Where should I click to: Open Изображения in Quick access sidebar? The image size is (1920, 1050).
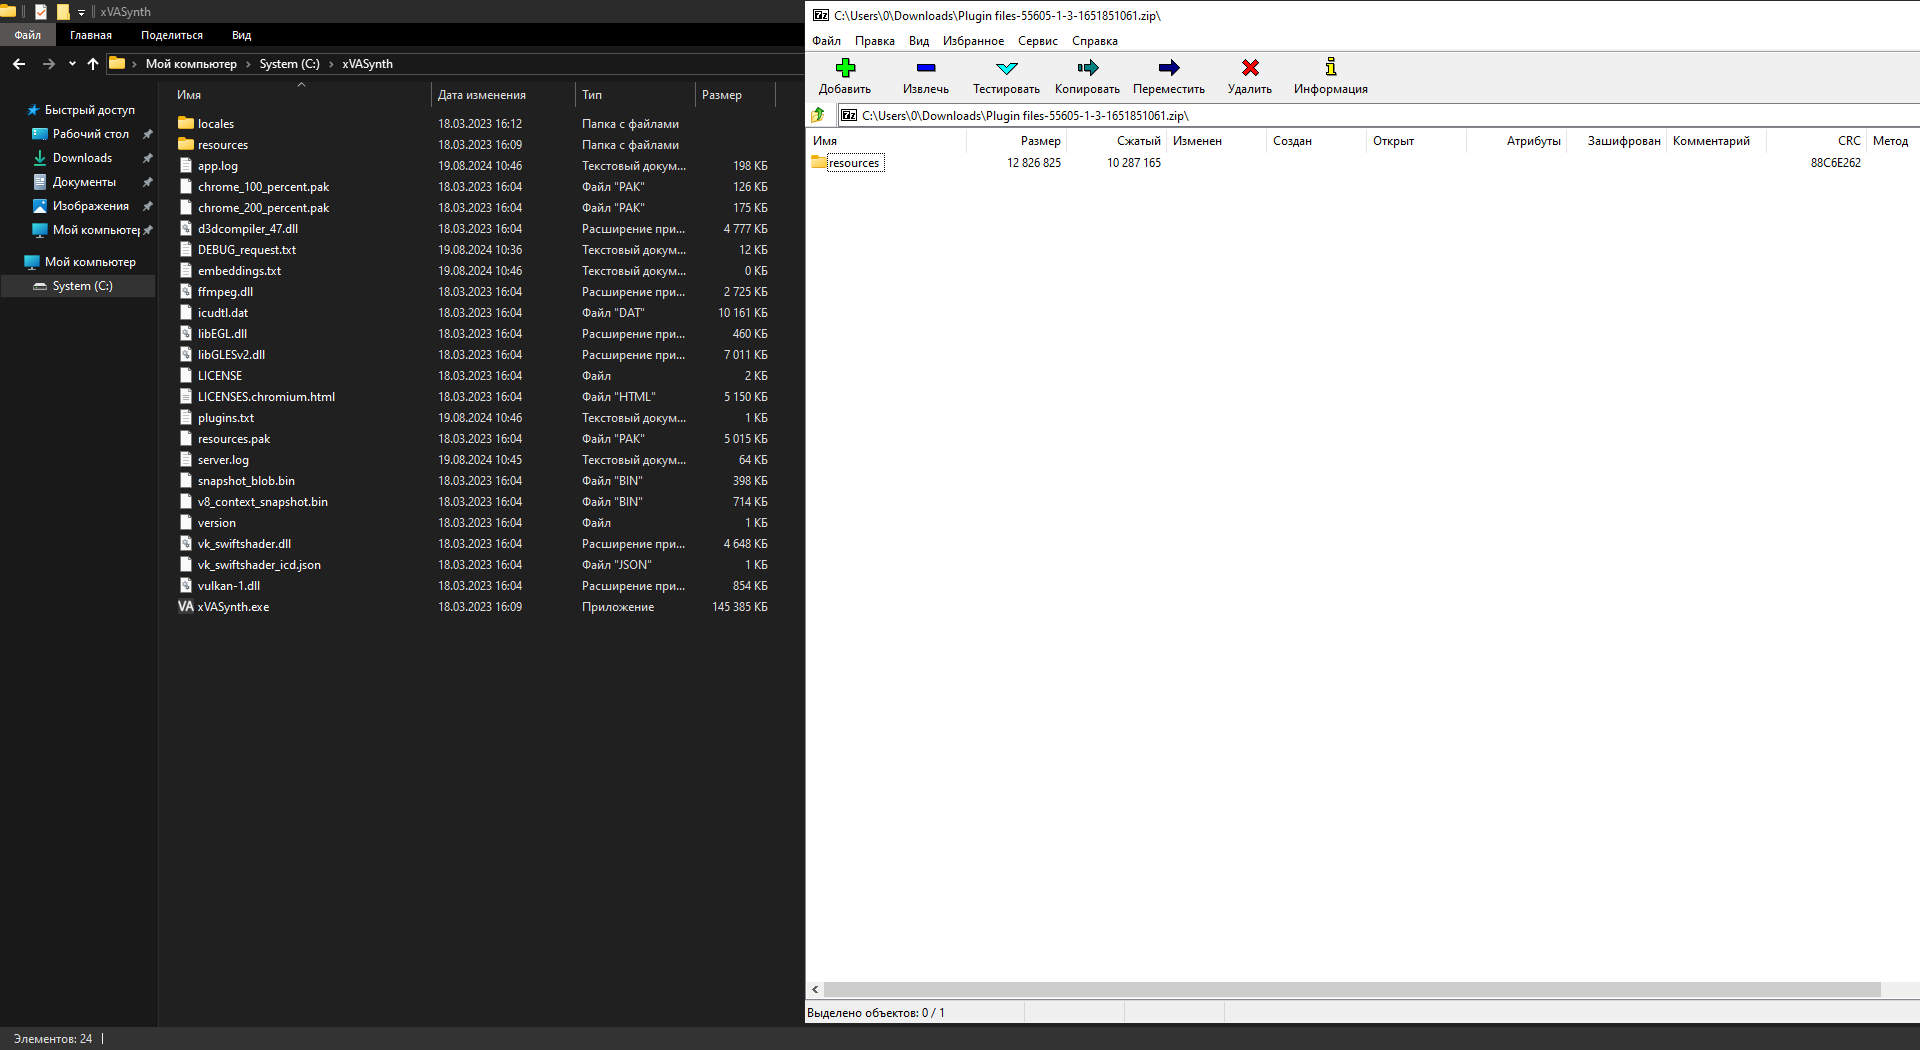[91, 206]
